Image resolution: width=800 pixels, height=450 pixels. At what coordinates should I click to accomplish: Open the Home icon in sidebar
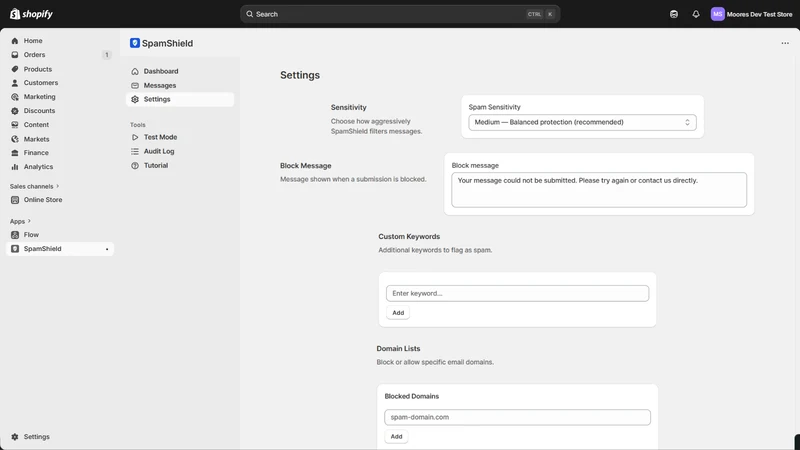(15, 40)
